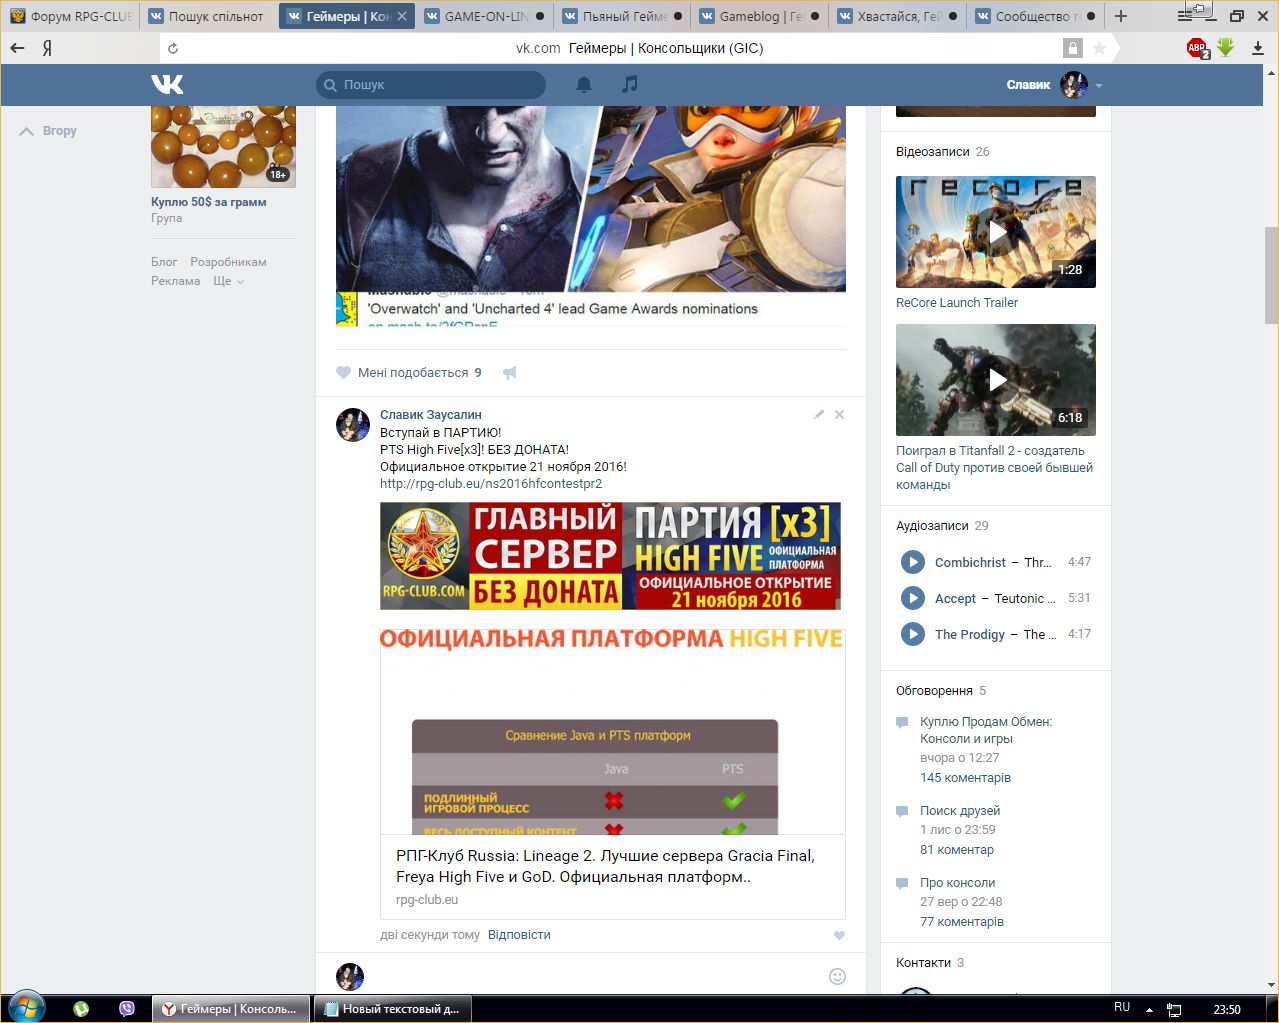This screenshot has height=1023, width=1279.
Task: Open the emoji smiley picker in the comment box
Action: 837,976
